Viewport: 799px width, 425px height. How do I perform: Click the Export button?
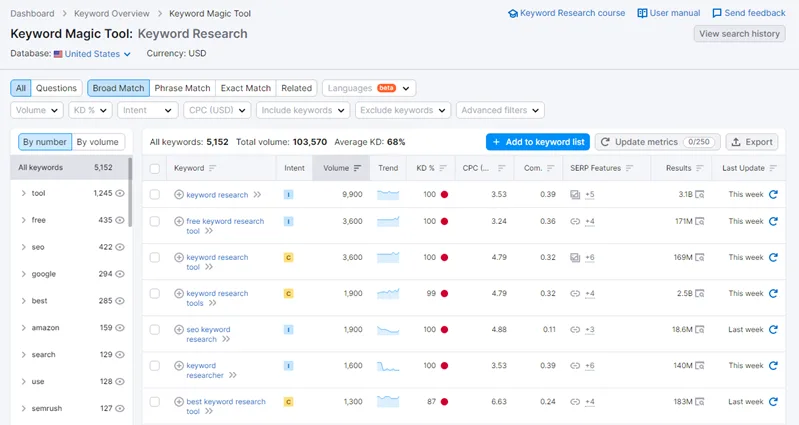pyautogui.click(x=751, y=142)
